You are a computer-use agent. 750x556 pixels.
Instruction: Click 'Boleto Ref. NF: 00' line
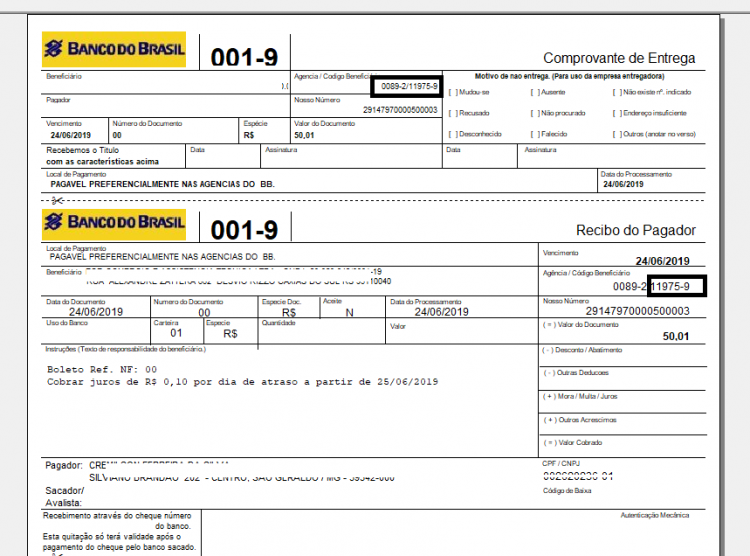[102, 369]
